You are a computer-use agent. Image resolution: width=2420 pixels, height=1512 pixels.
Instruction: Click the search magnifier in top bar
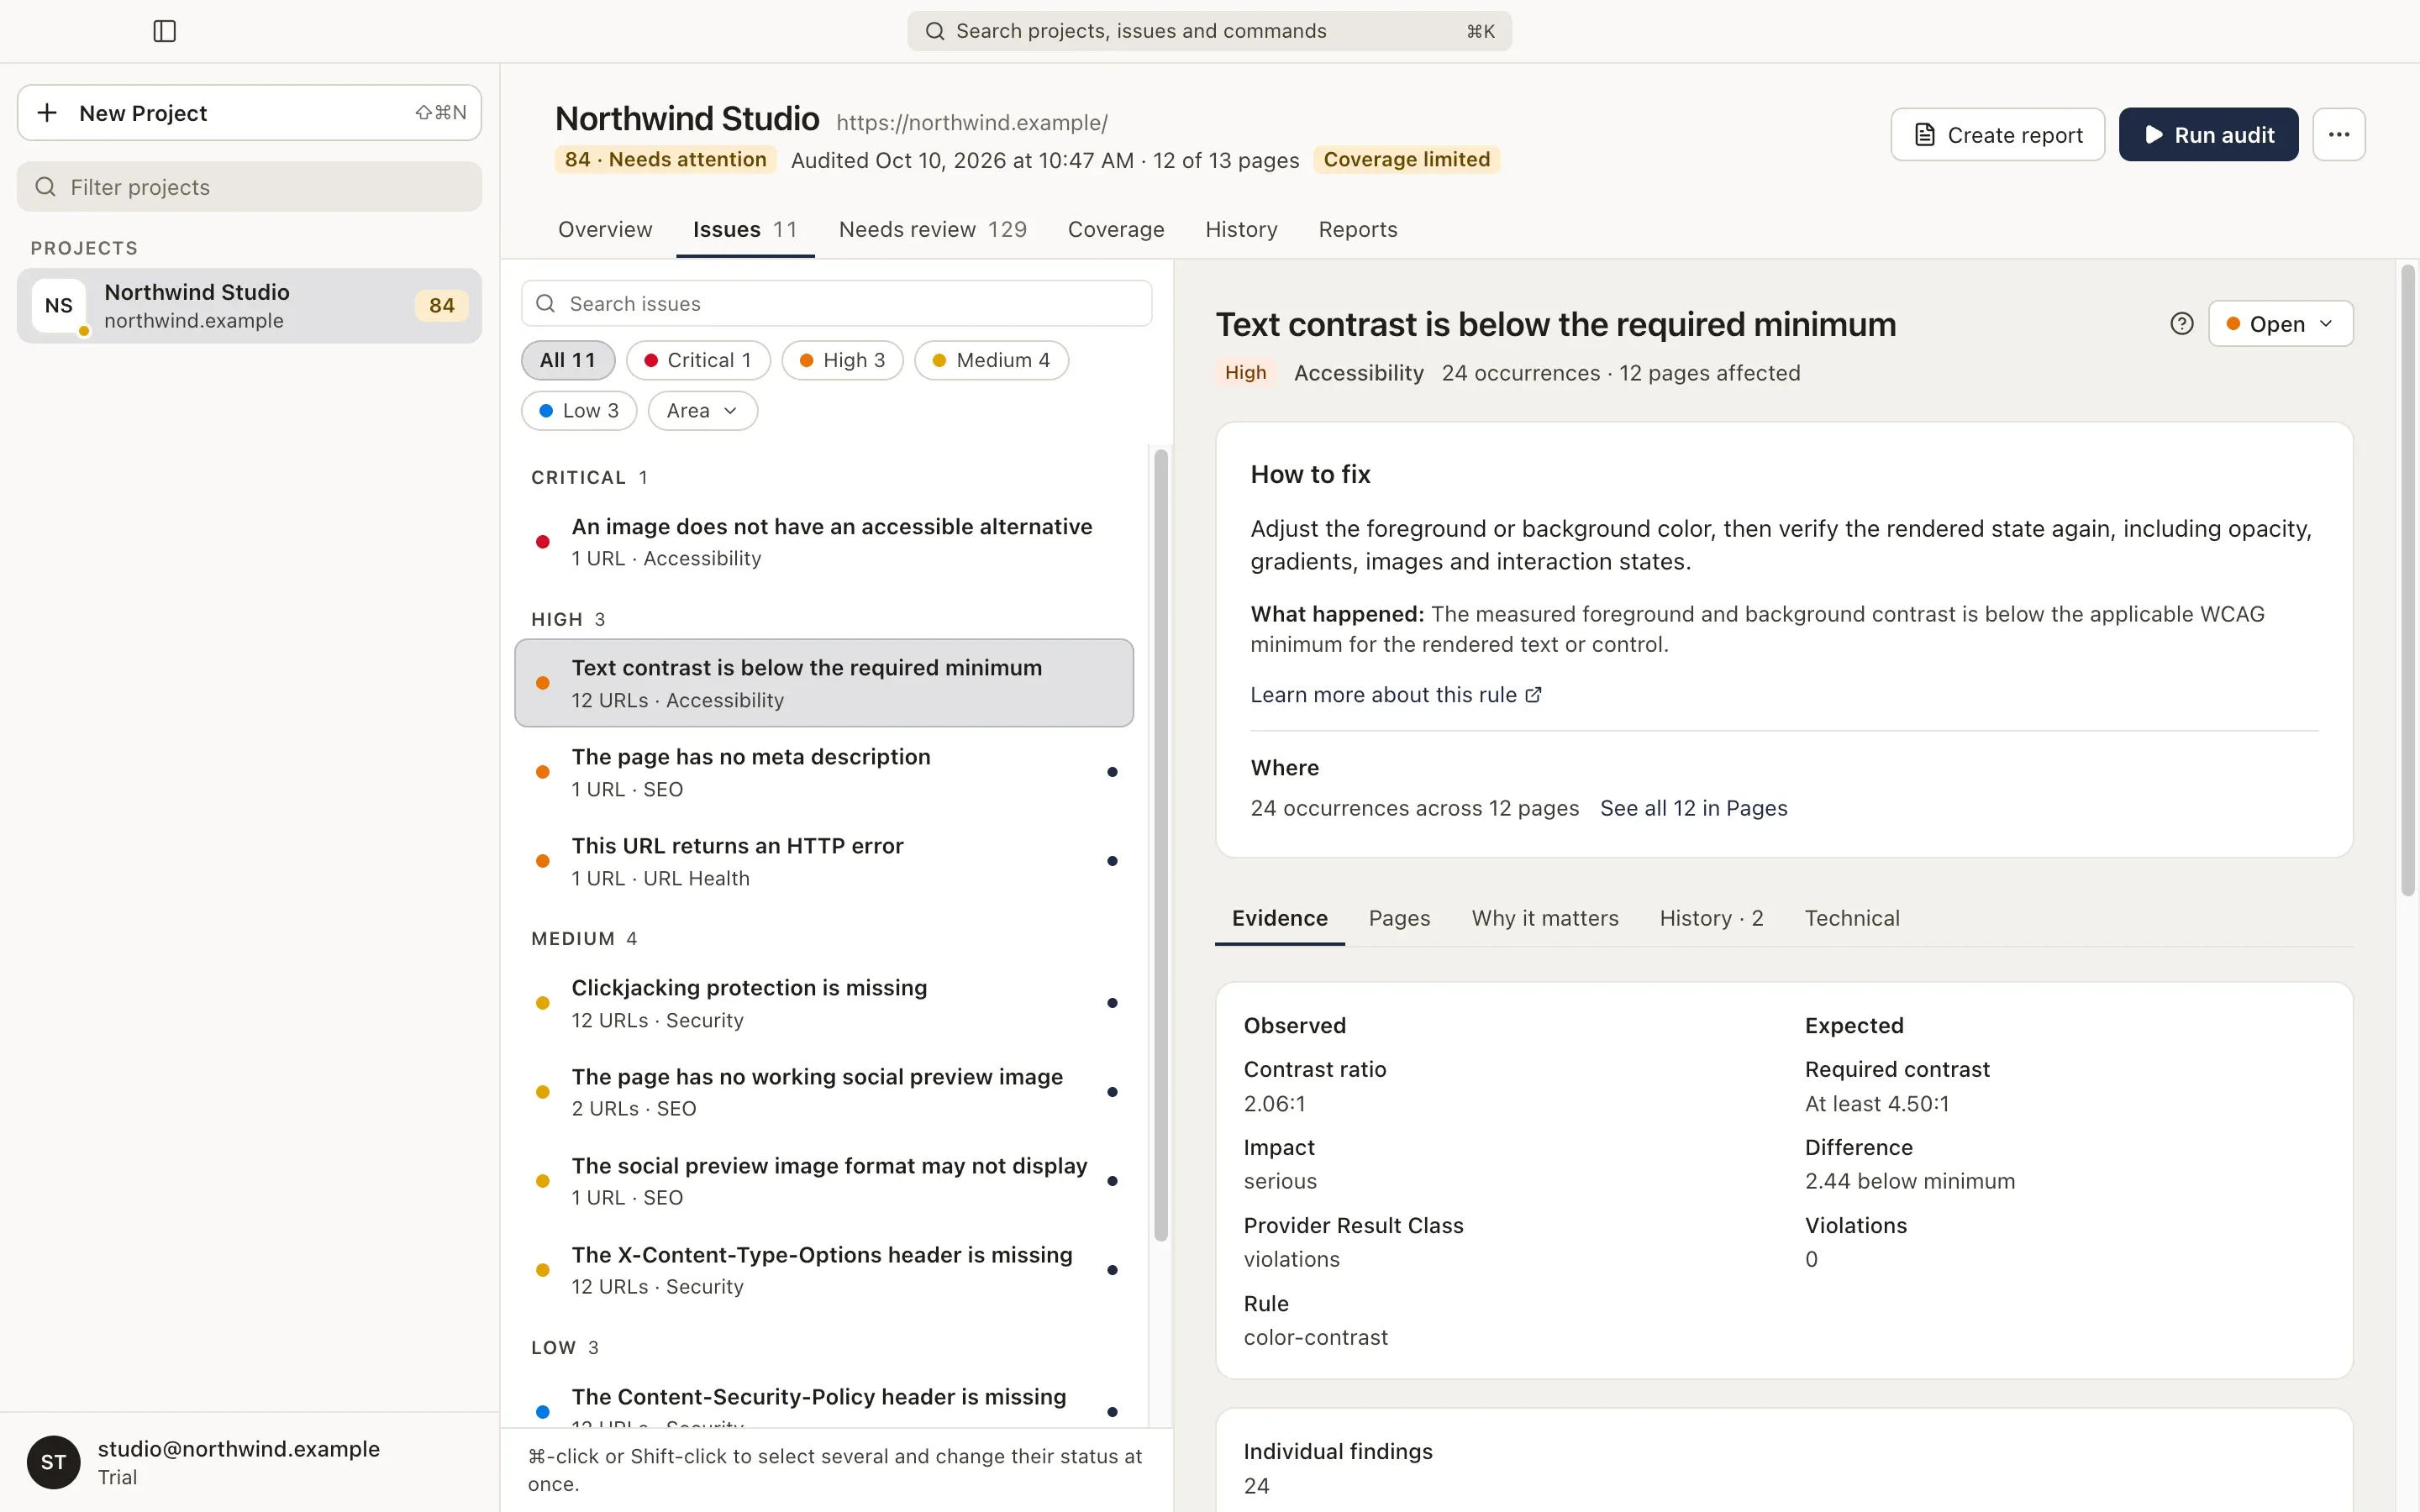[934, 31]
